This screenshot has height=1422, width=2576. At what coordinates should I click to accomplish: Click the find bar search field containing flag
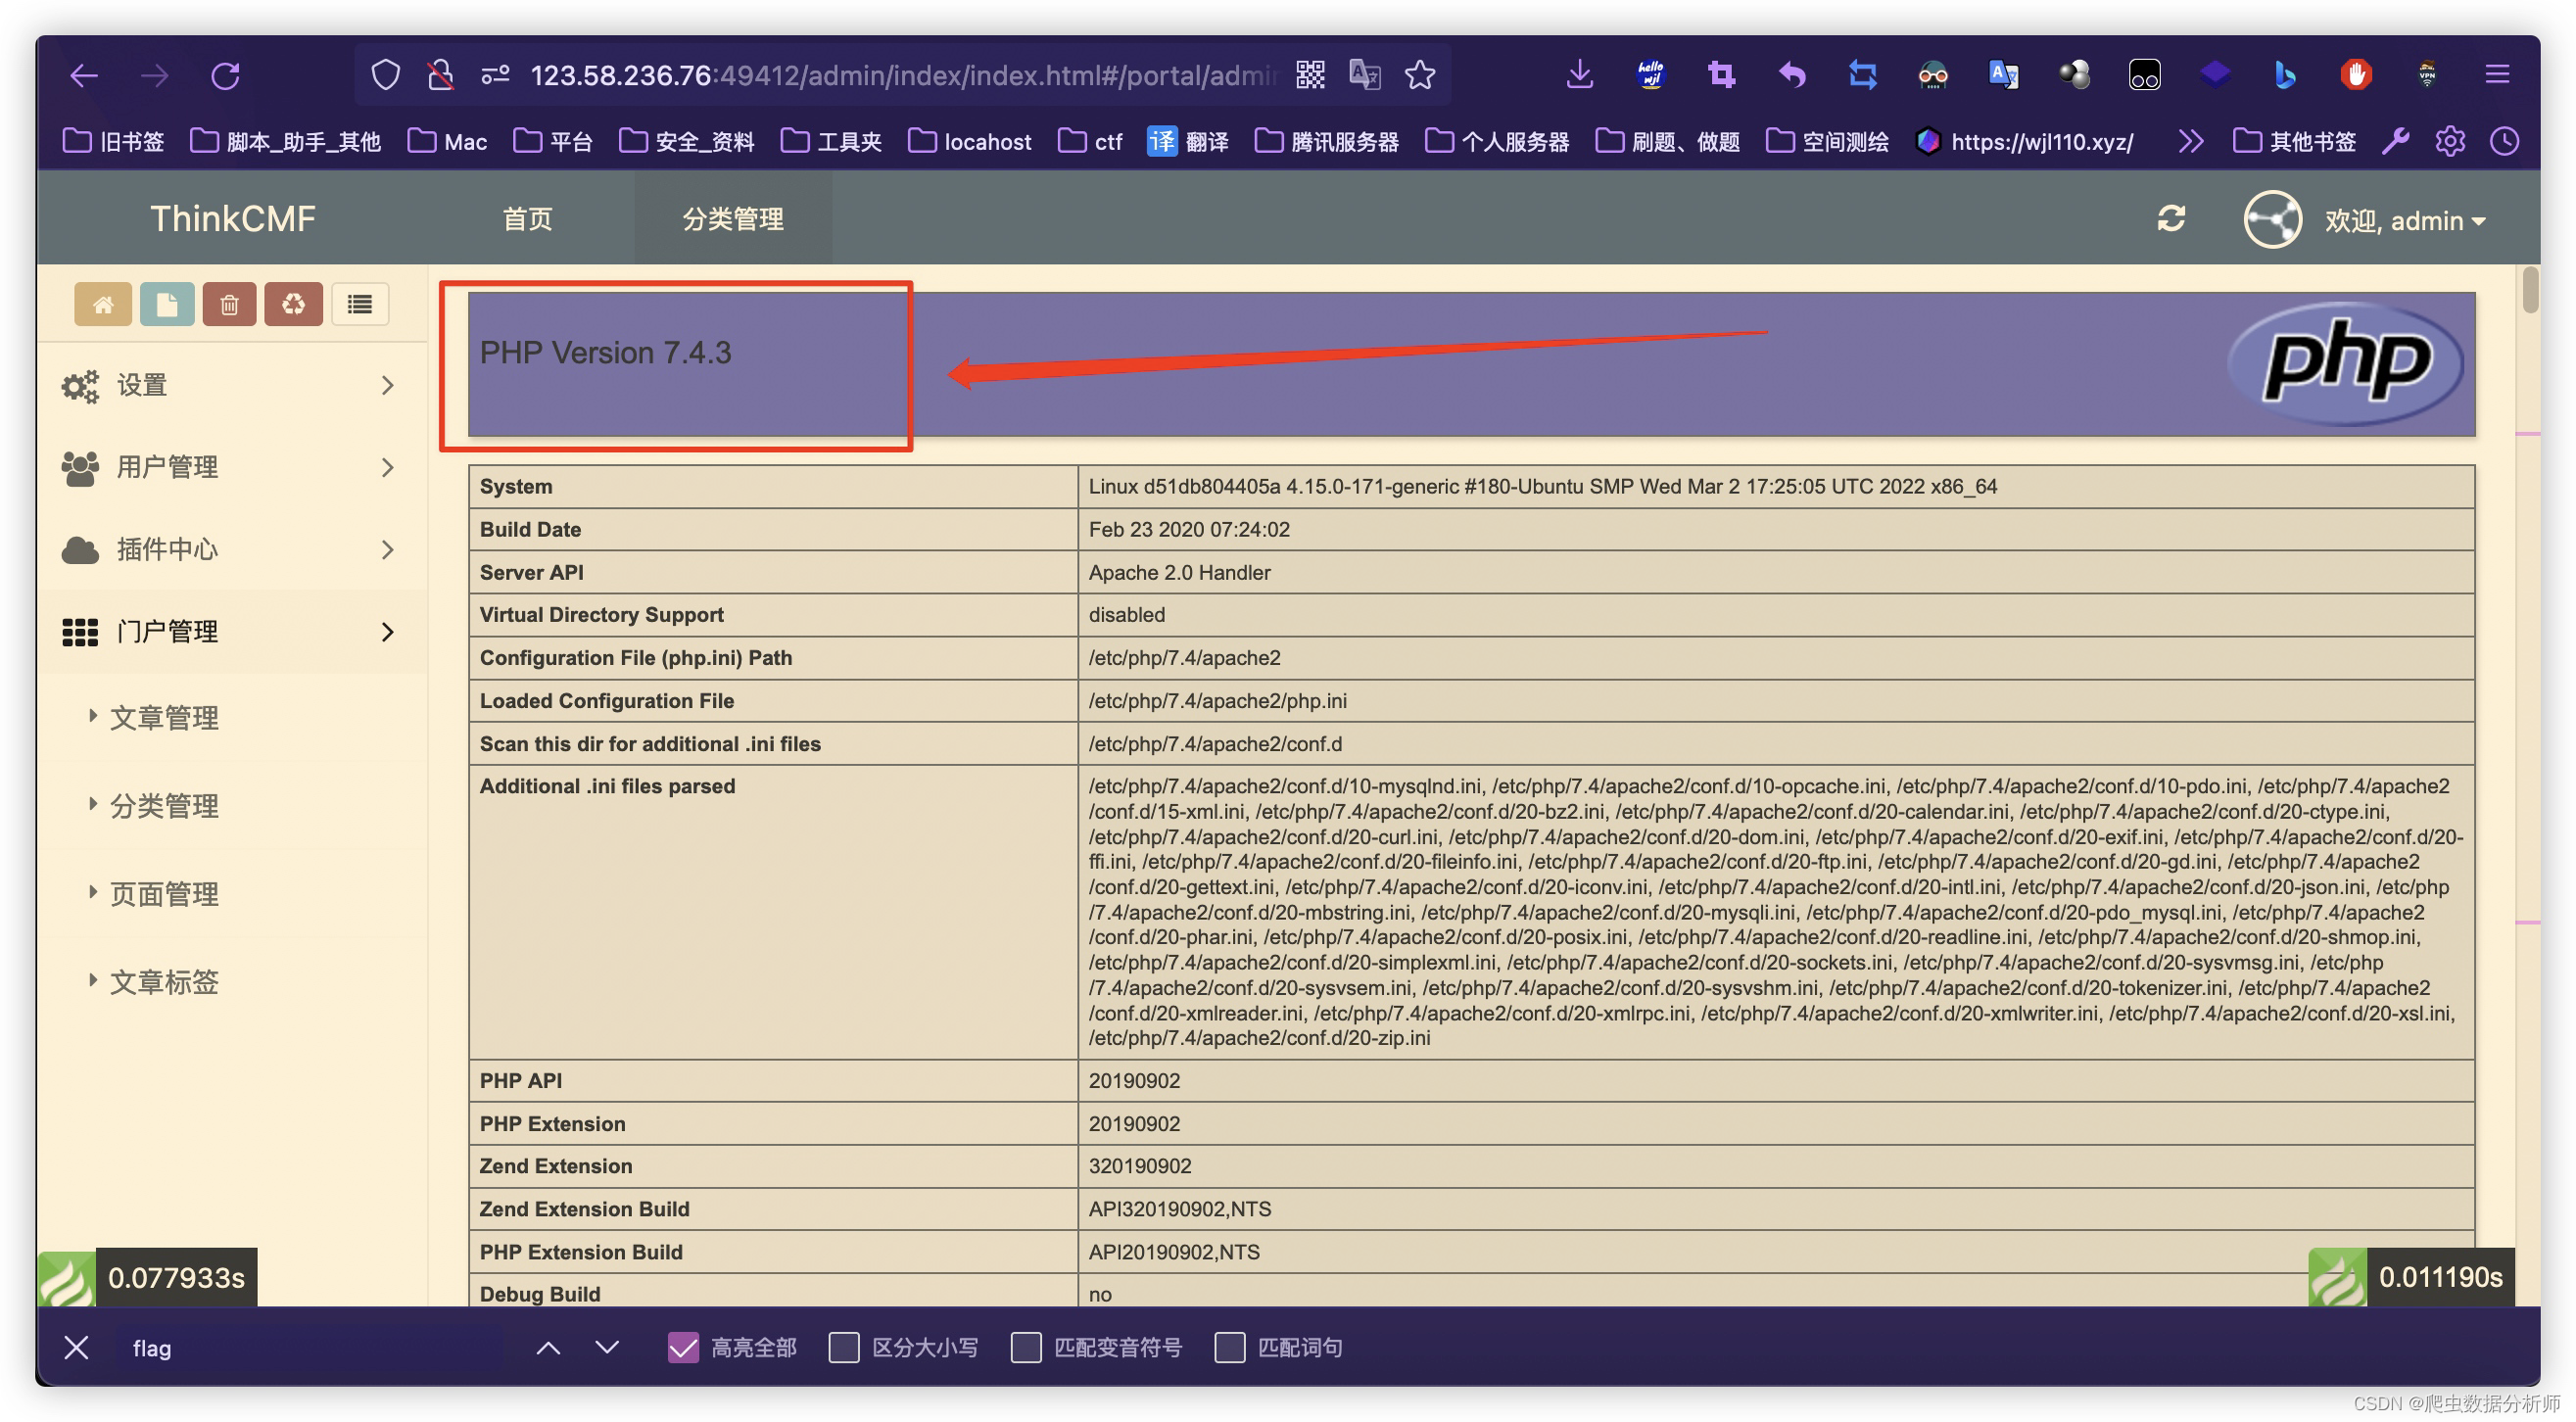point(310,1347)
